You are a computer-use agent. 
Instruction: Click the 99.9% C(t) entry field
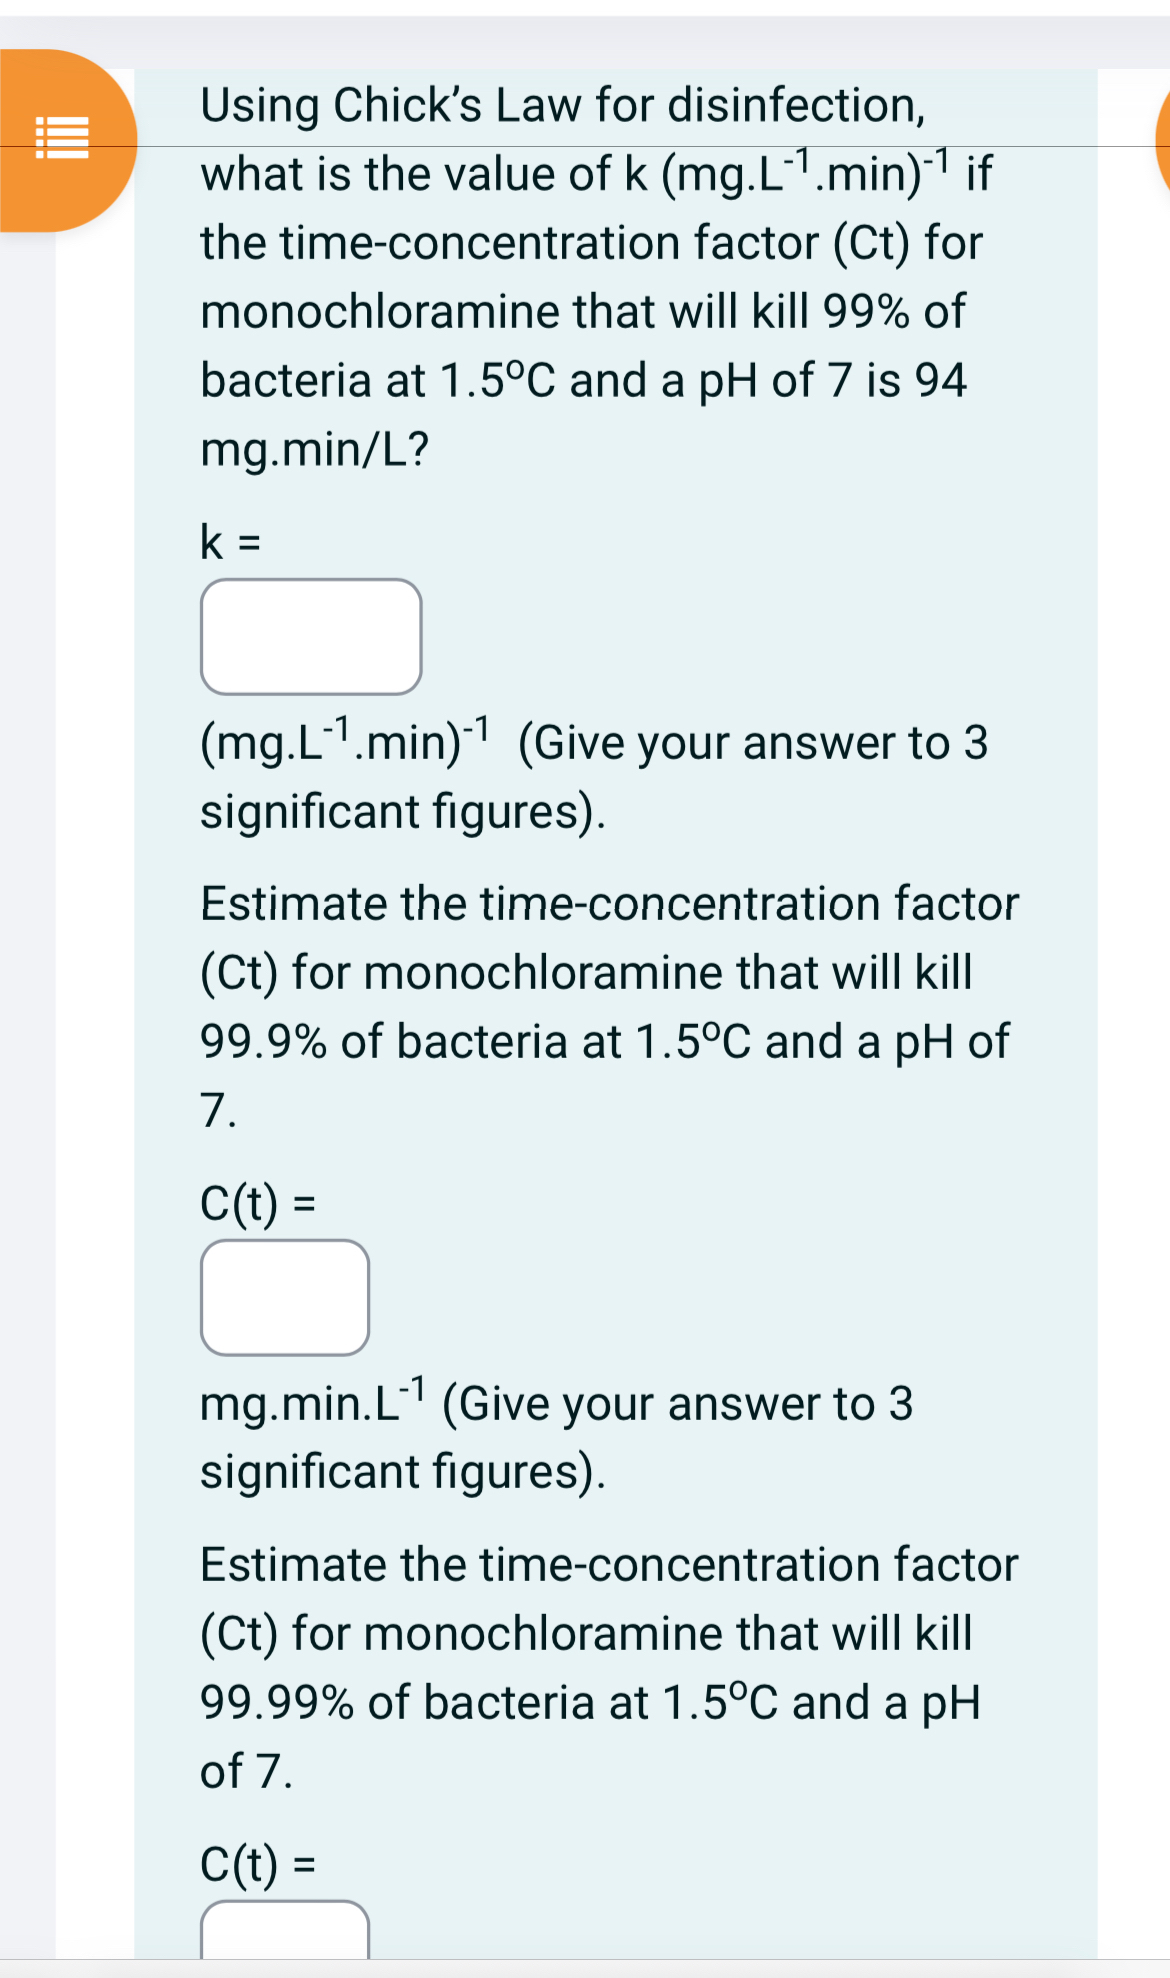[285, 1297]
